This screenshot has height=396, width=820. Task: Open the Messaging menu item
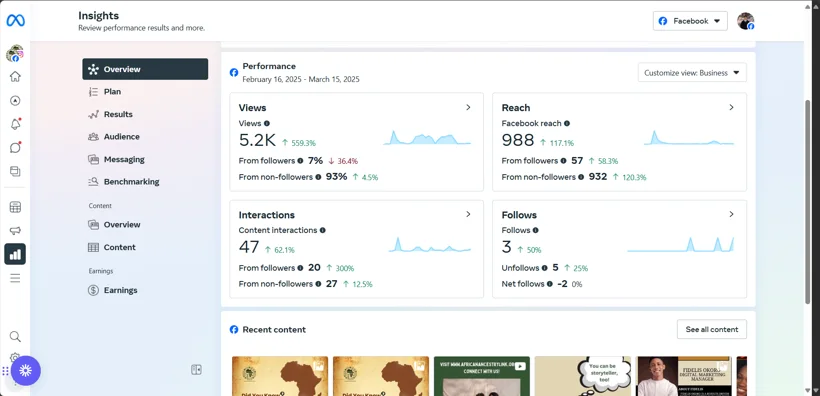[x=145, y=159]
